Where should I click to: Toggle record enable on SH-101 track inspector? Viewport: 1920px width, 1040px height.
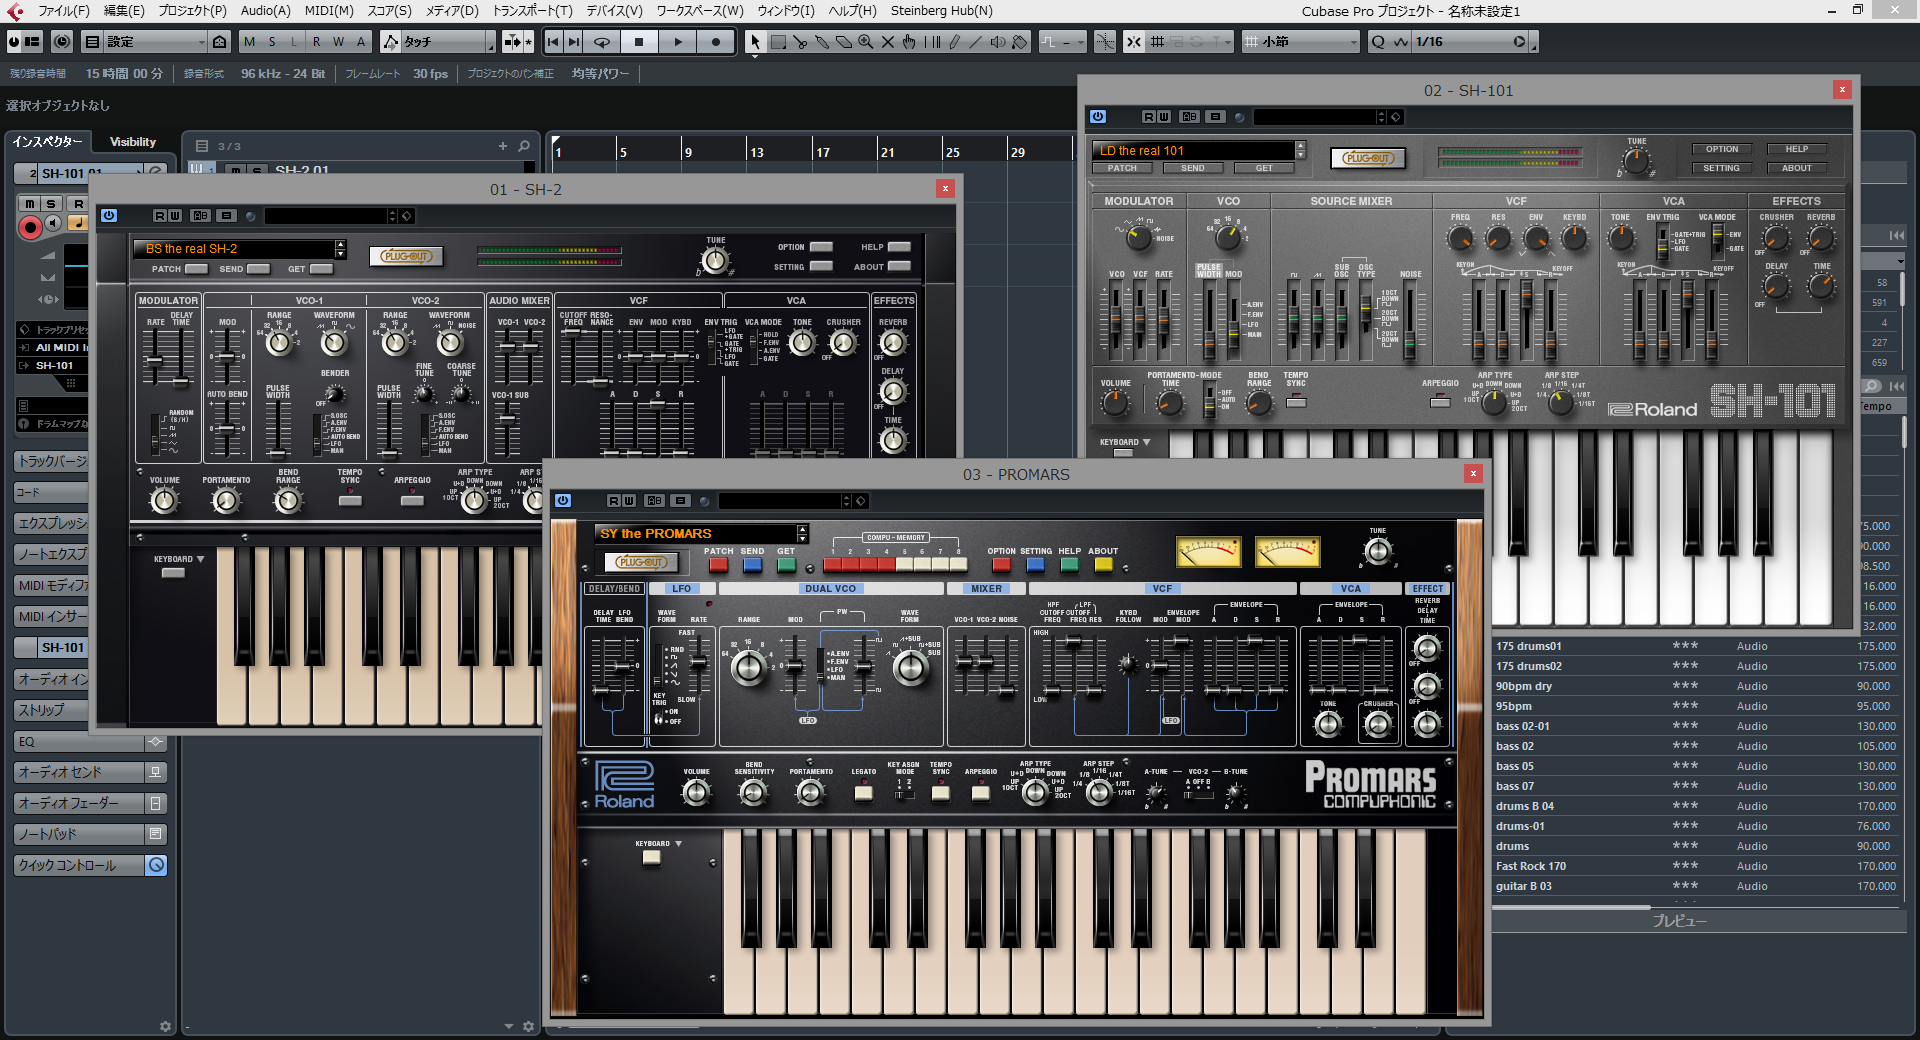[x=30, y=228]
